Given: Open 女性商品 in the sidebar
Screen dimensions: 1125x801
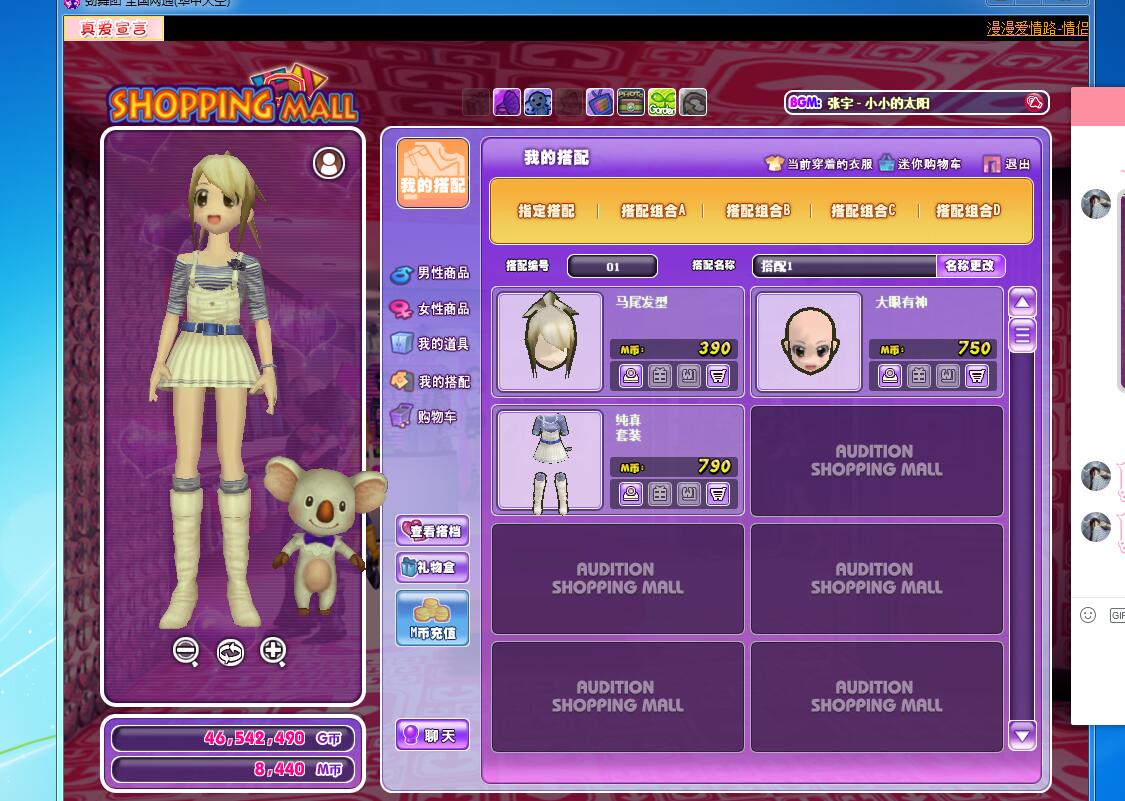Looking at the screenshot, I should click(430, 309).
